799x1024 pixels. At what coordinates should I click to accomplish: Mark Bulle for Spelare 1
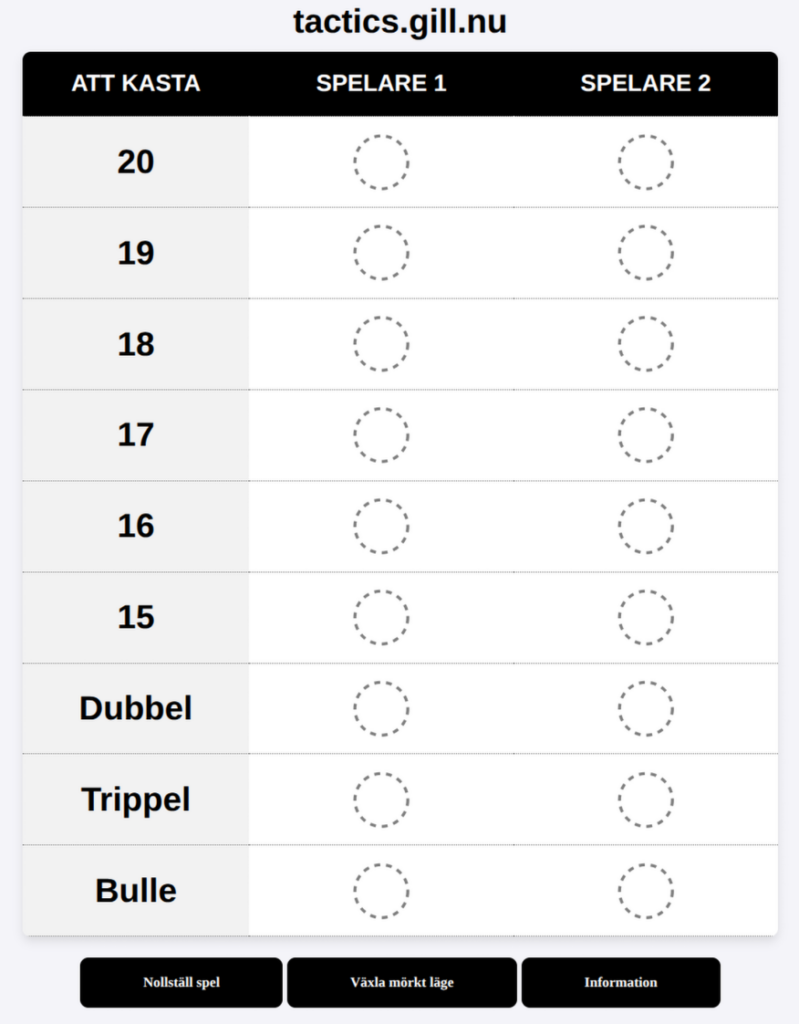pyautogui.click(x=381, y=890)
